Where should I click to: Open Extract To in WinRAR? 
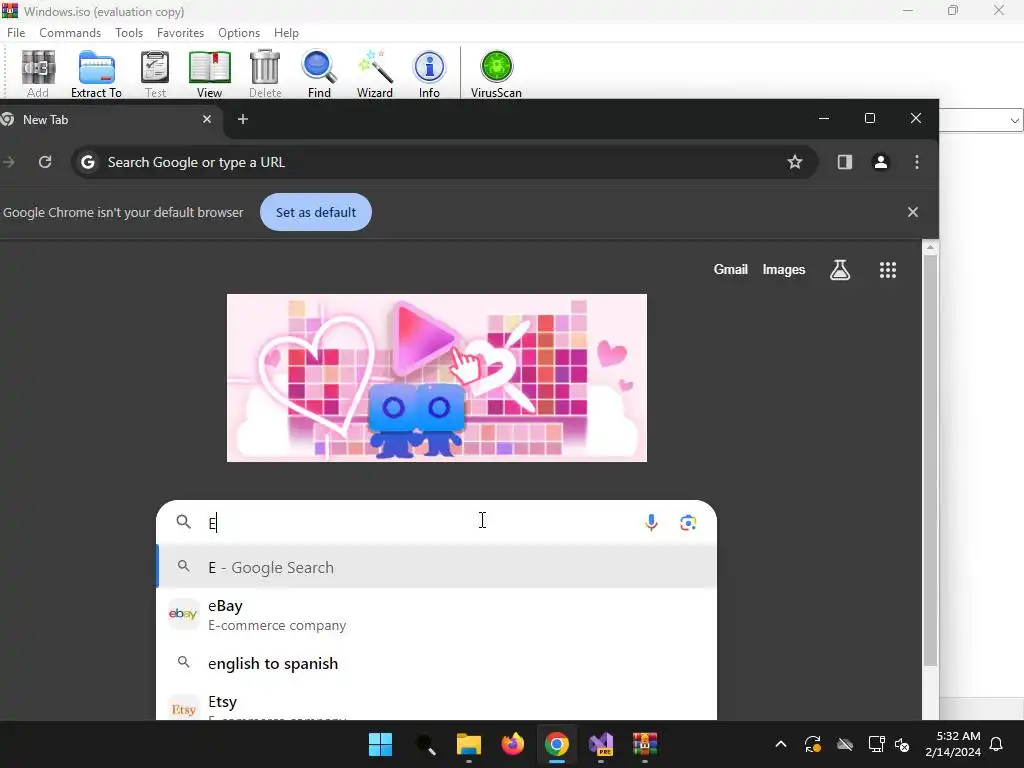tap(96, 74)
